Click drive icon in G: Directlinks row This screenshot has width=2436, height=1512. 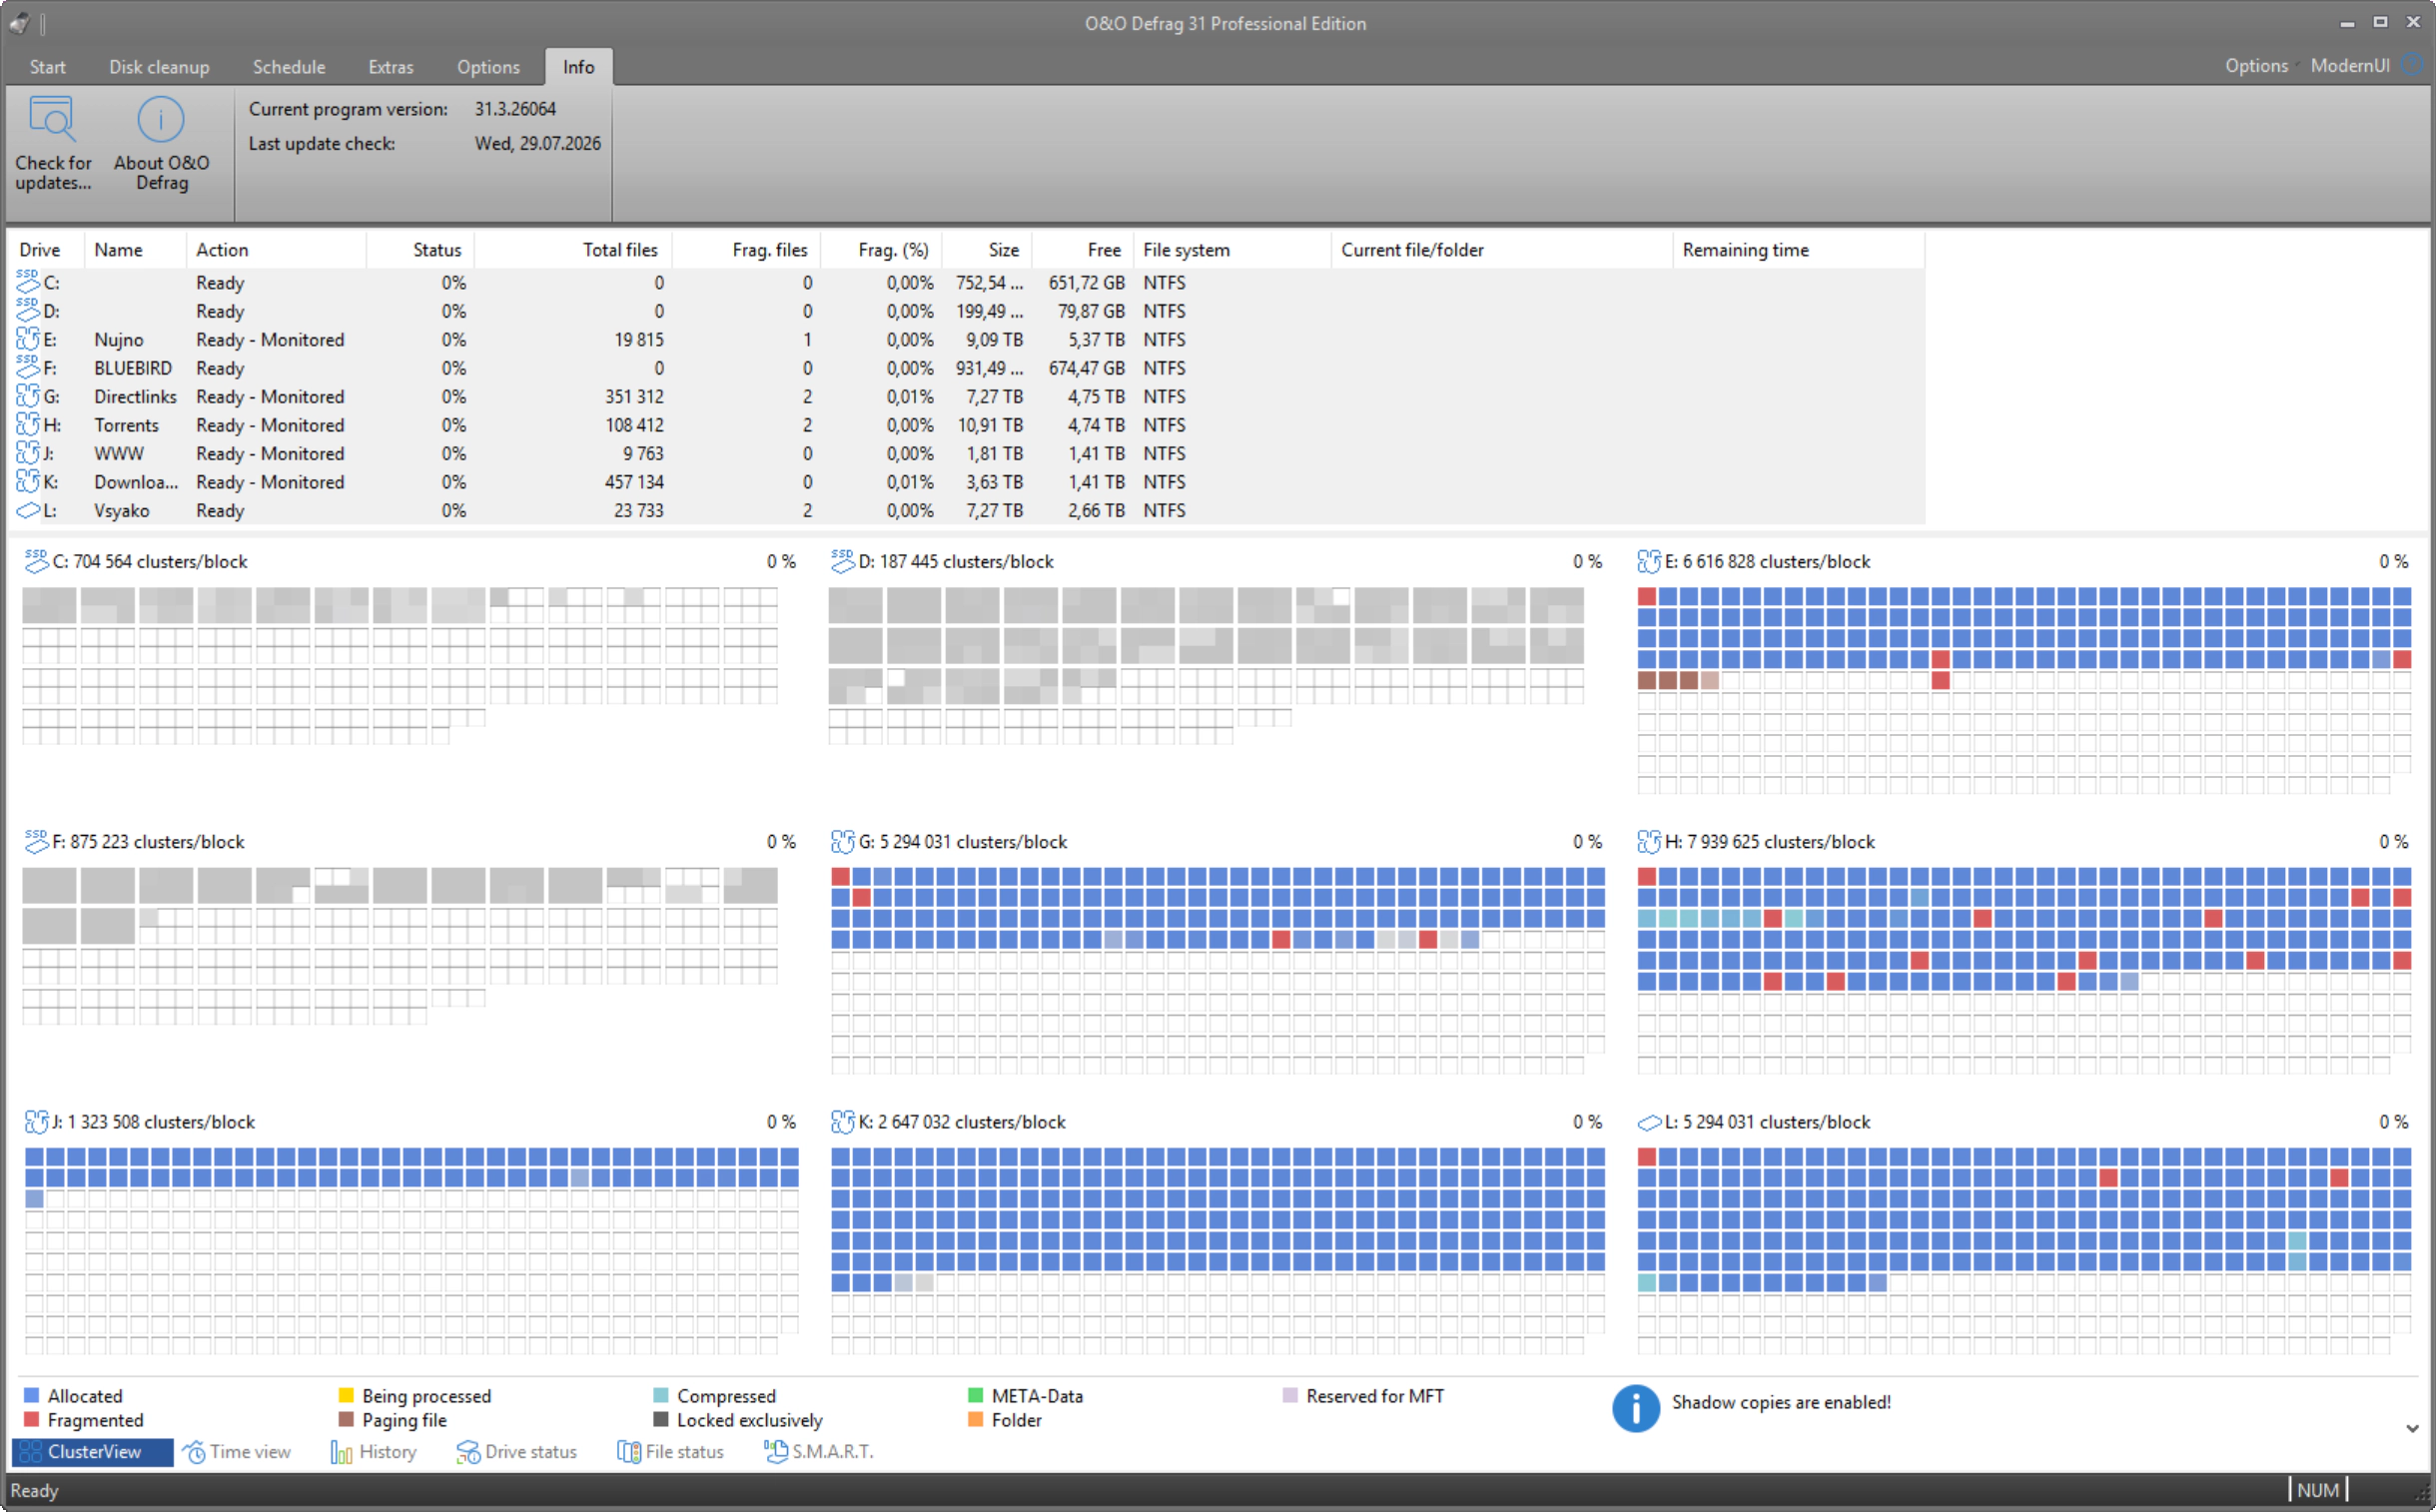(28, 396)
